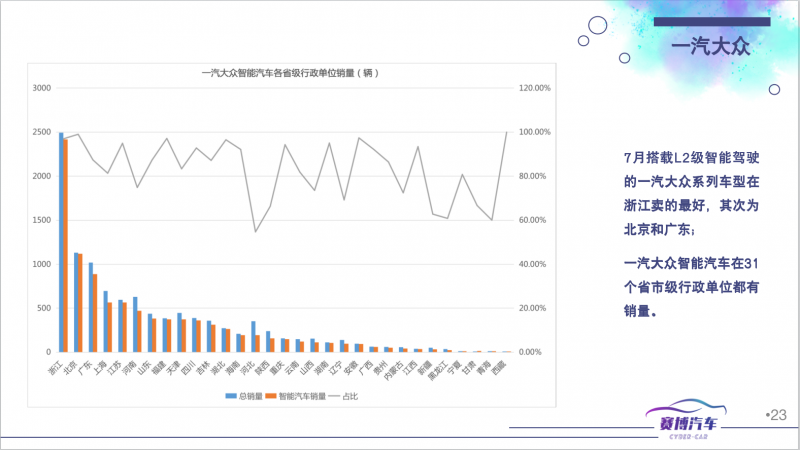Click the 占比 legend label

coord(350,396)
